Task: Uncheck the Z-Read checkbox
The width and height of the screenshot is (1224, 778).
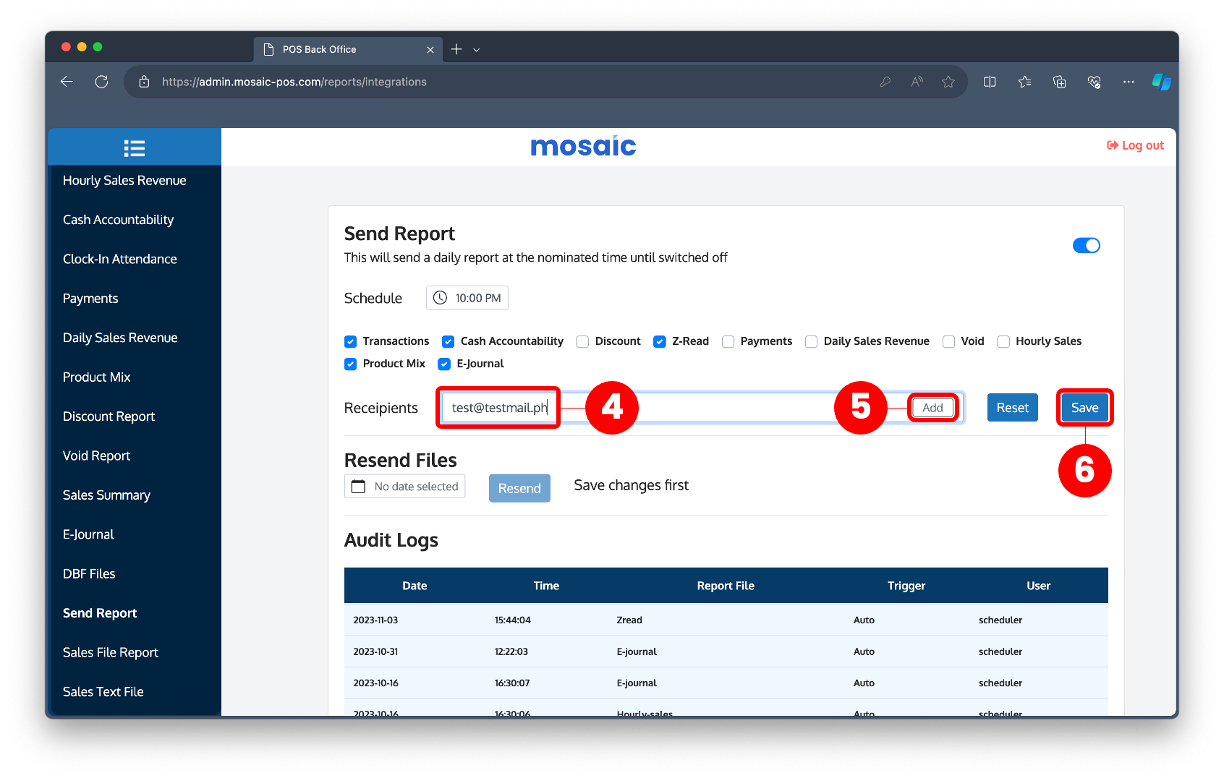Action: click(660, 341)
